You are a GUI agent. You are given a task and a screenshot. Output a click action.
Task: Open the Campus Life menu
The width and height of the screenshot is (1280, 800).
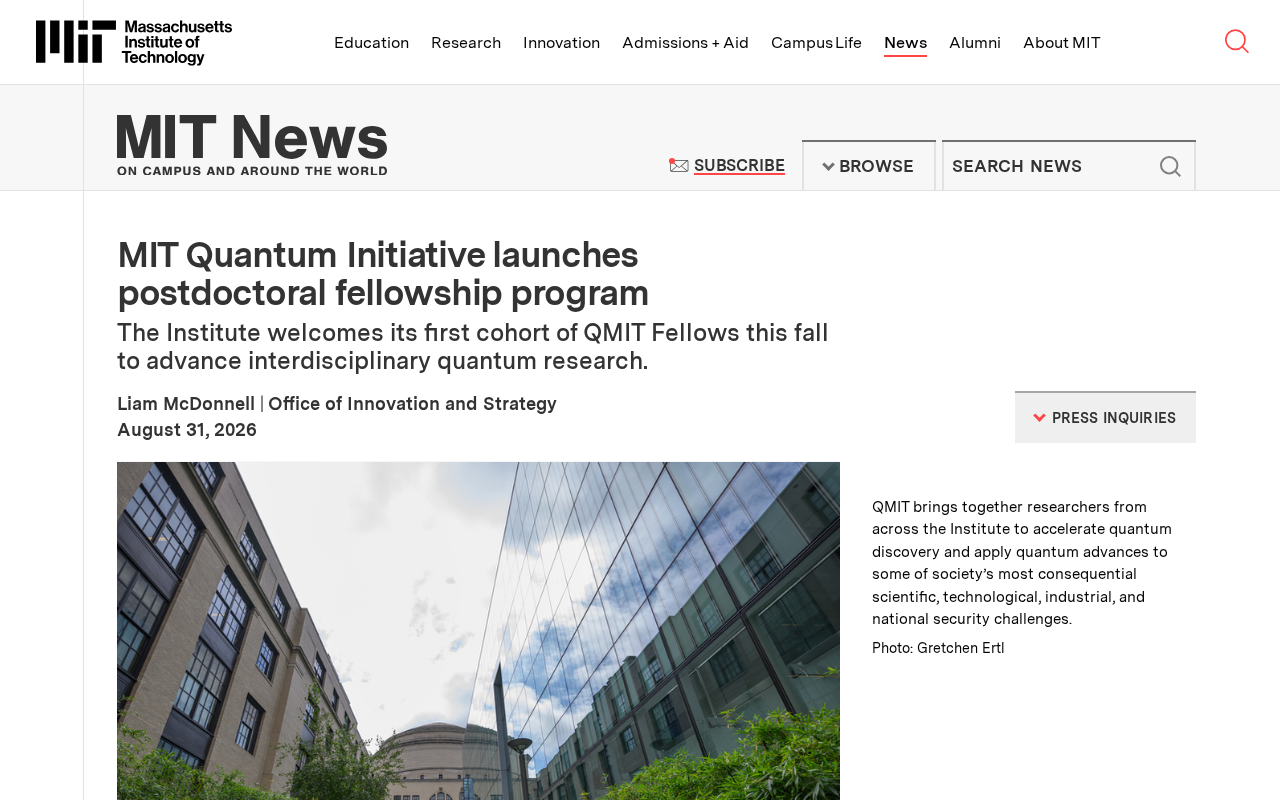pyautogui.click(x=816, y=42)
